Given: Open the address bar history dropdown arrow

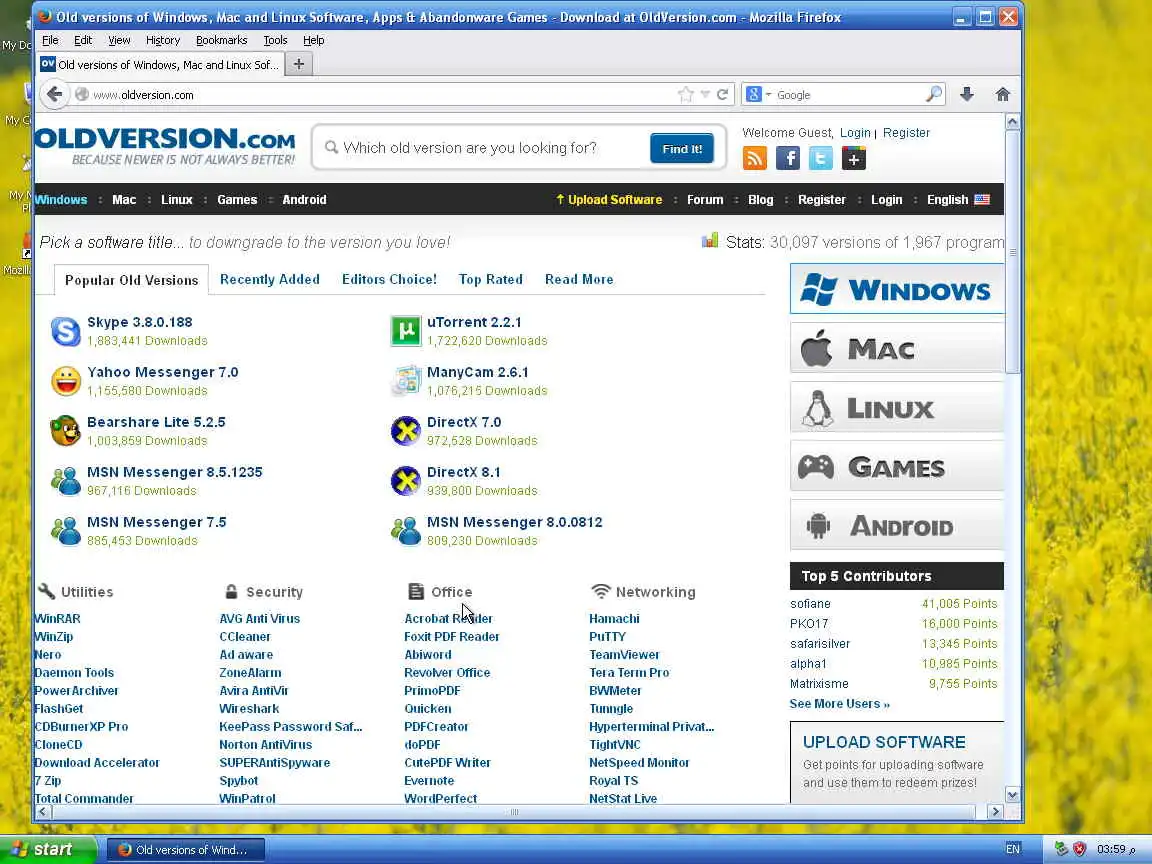Looking at the screenshot, I should (705, 94).
